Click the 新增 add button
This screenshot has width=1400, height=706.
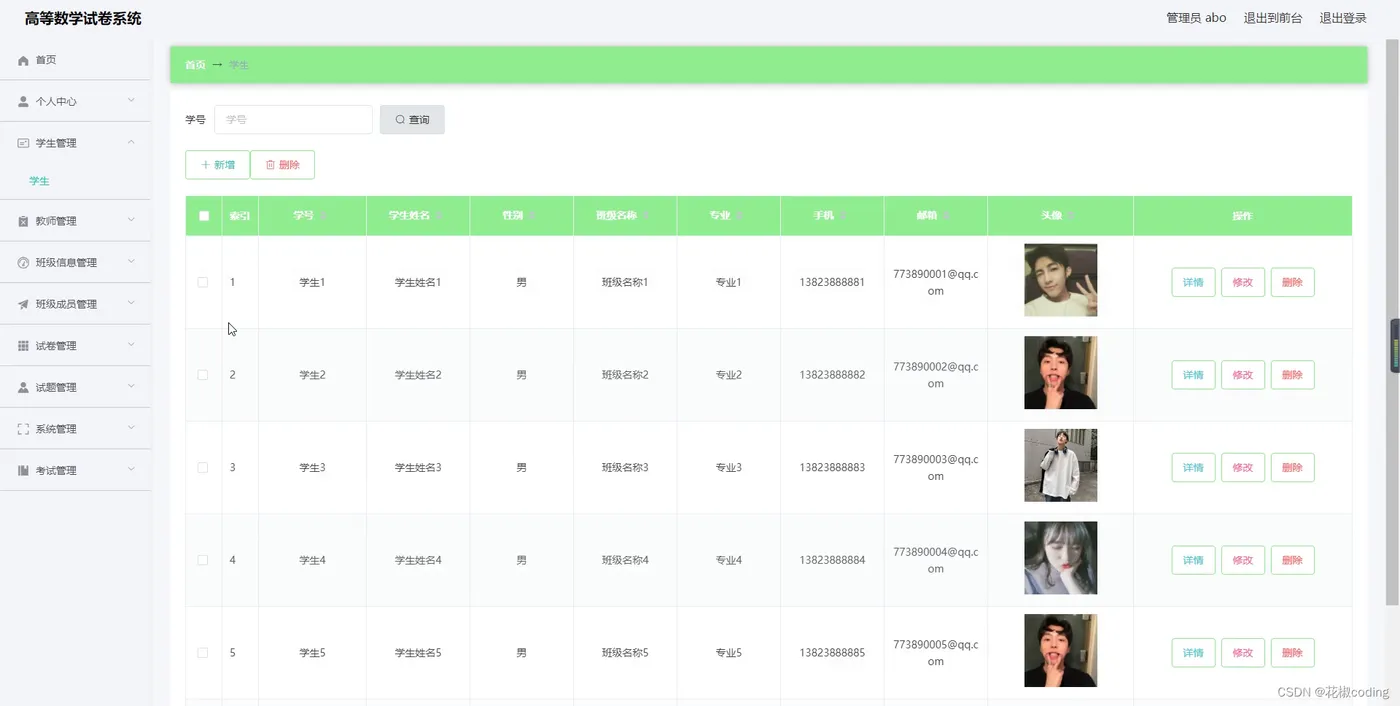[x=217, y=165]
